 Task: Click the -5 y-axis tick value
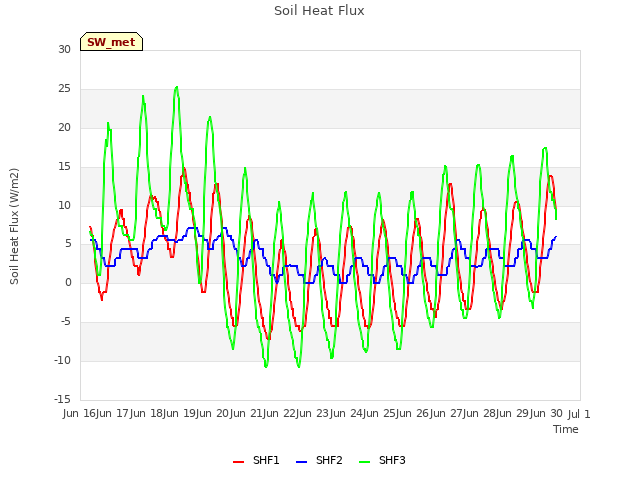click(x=66, y=322)
